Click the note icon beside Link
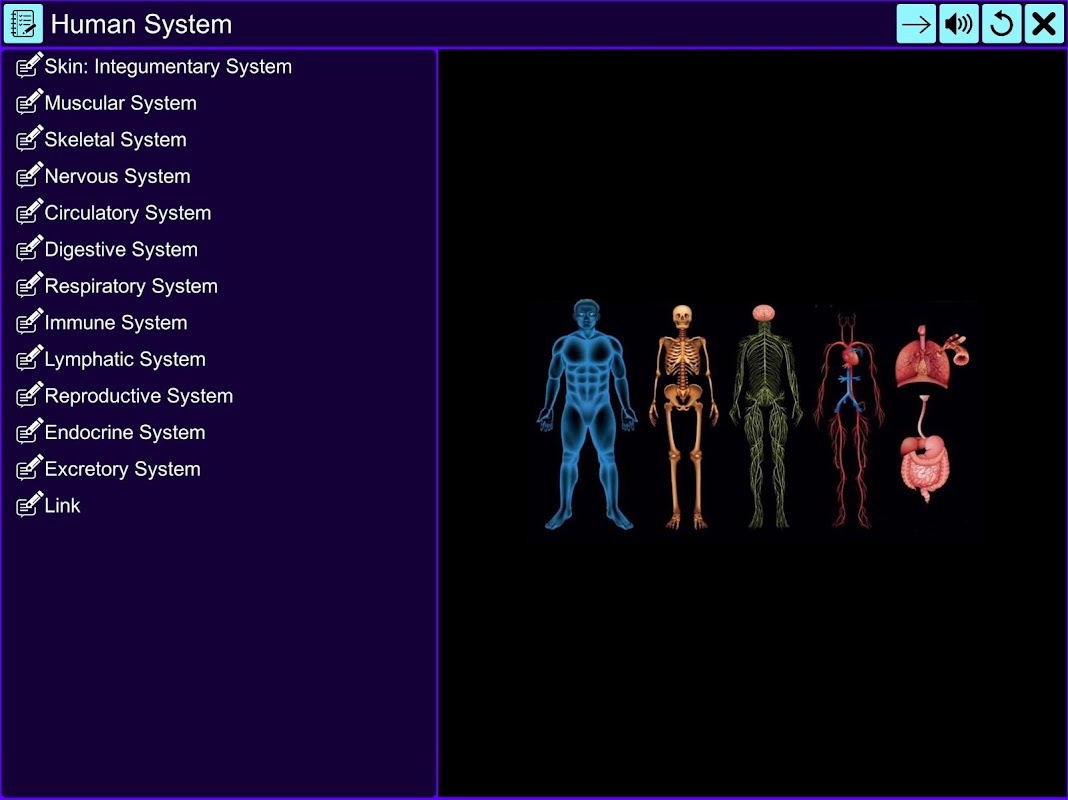This screenshot has width=1068, height=800. click(x=29, y=505)
